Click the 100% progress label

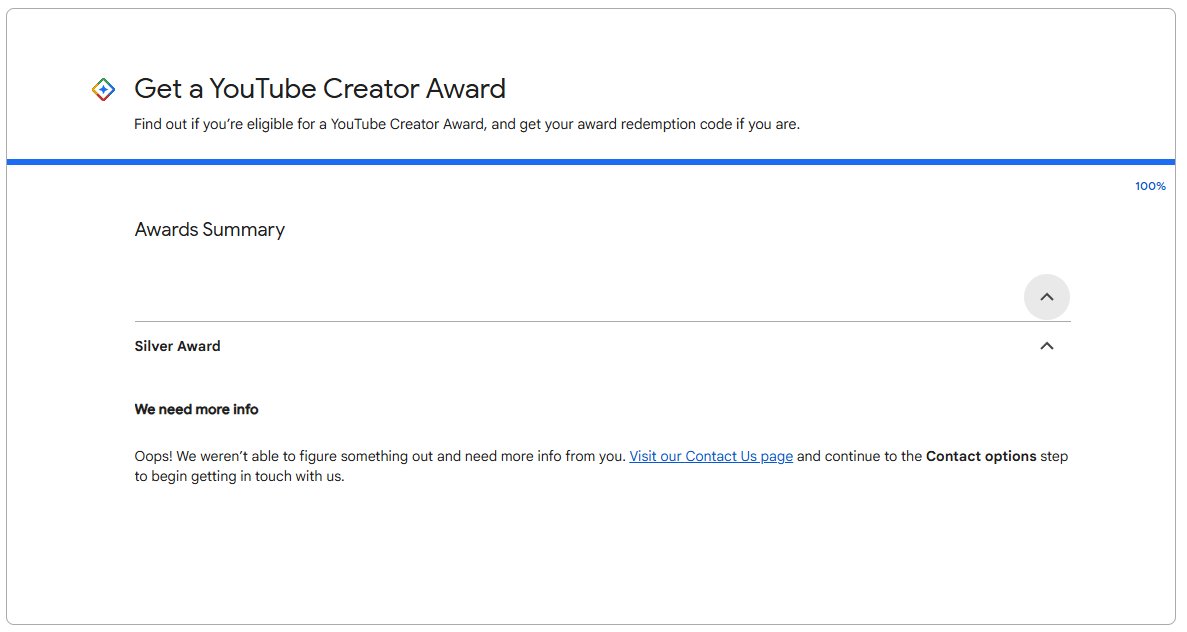tap(1150, 186)
